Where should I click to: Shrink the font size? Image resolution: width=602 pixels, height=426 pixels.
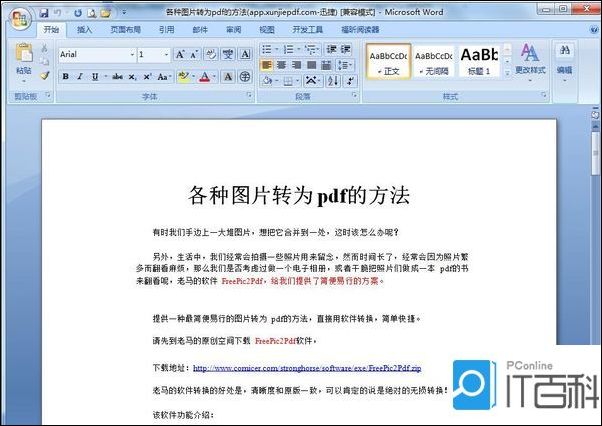(x=194, y=54)
